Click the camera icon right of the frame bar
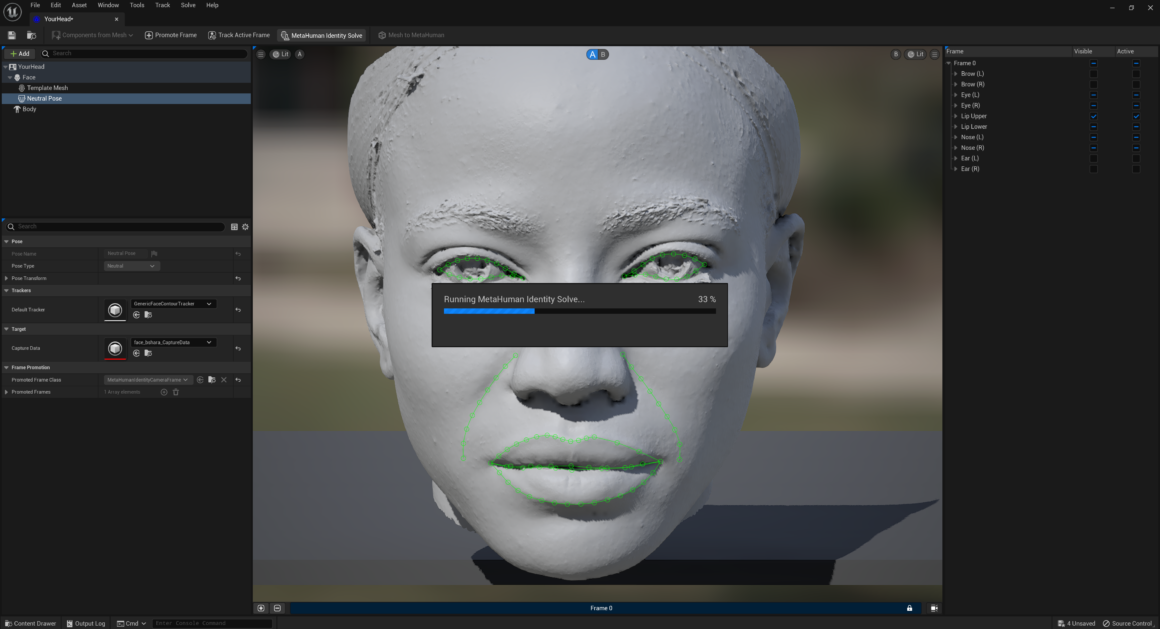The image size is (1160, 629). pos(934,608)
